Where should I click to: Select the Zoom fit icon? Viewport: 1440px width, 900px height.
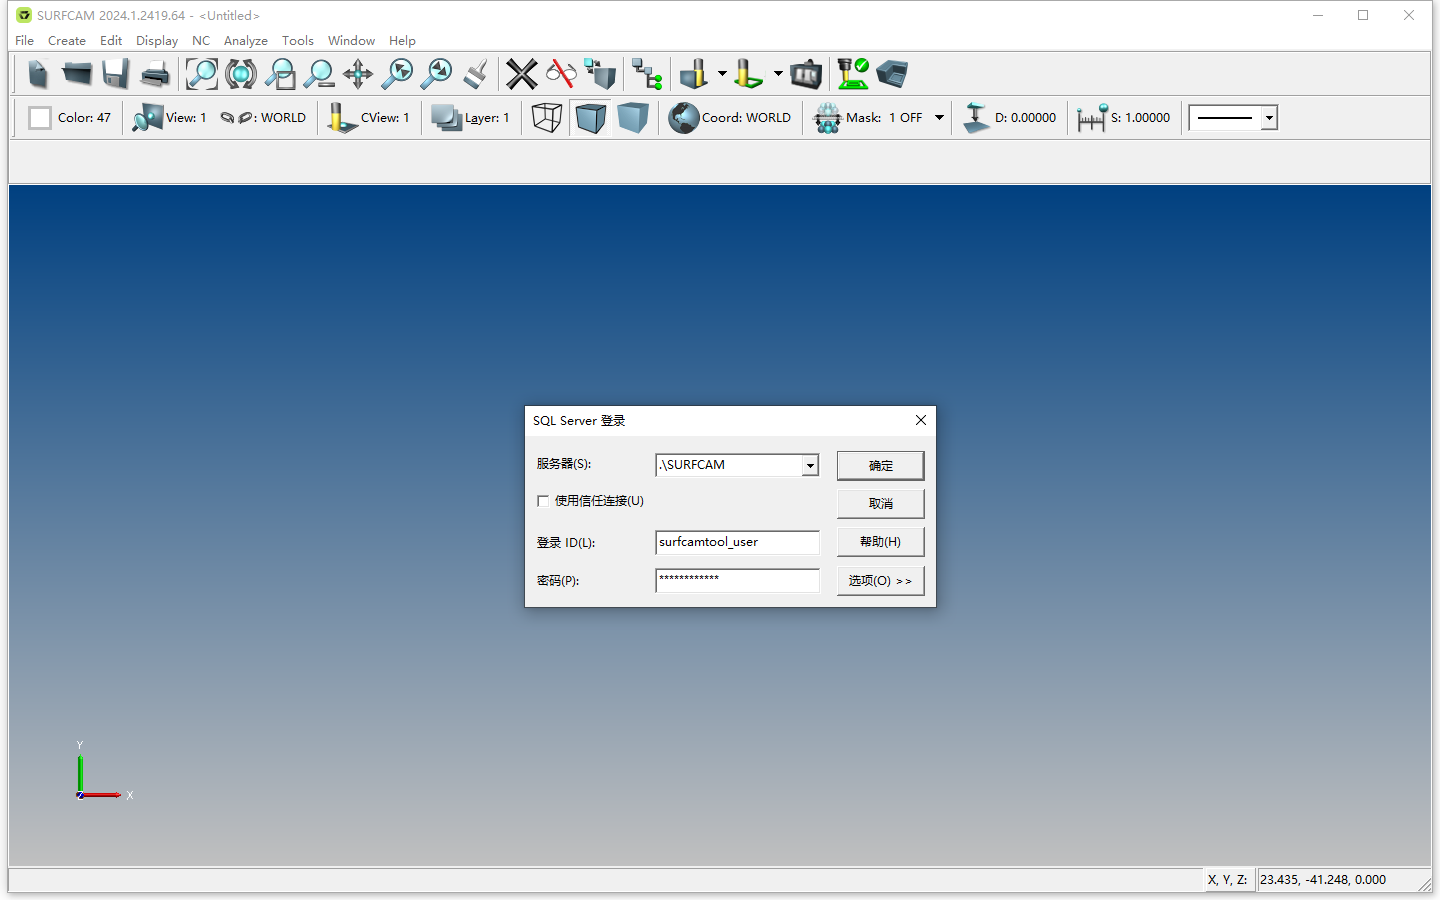pos(202,74)
